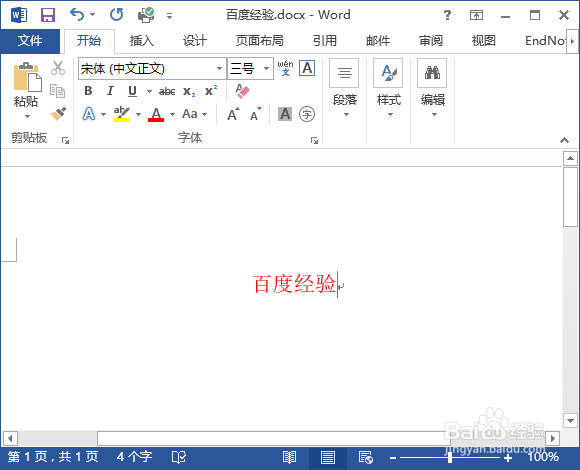Screen dimensions: 580x470
Task: Switch to the 设计 (Design) tab
Action: (195, 41)
